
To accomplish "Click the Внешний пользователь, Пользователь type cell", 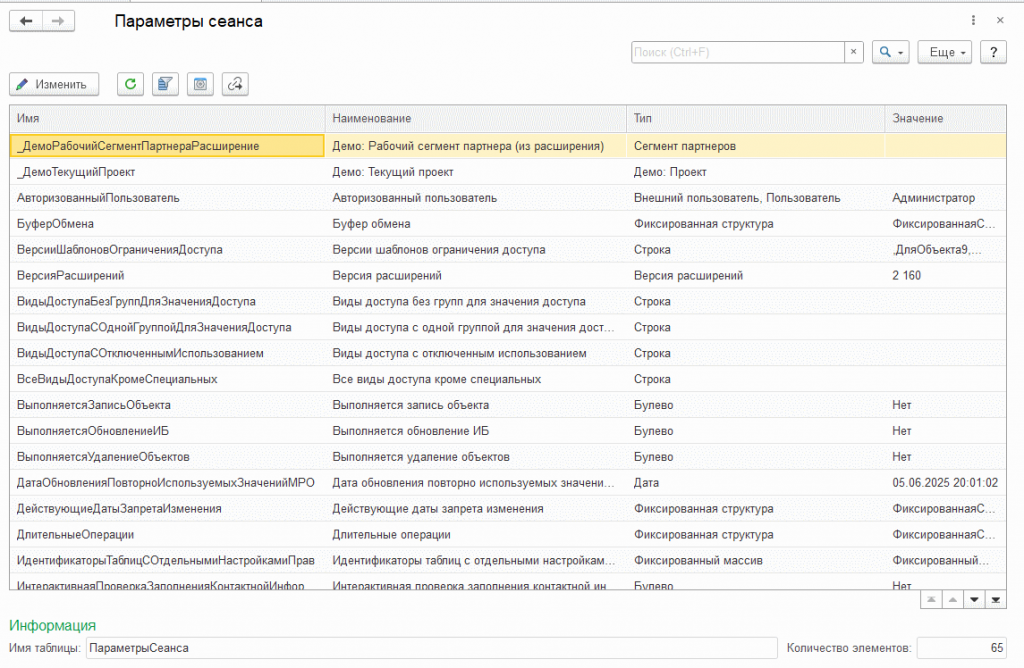I will (x=756, y=198).
